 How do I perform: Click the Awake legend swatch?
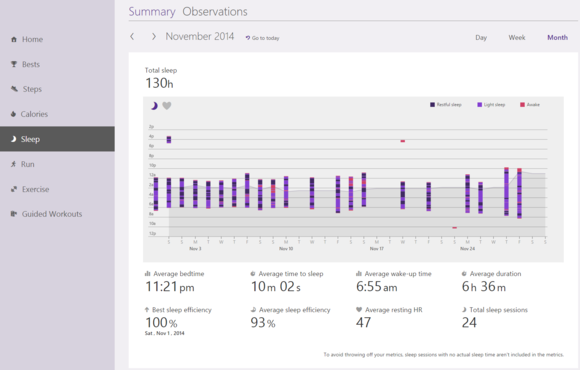click(x=522, y=105)
